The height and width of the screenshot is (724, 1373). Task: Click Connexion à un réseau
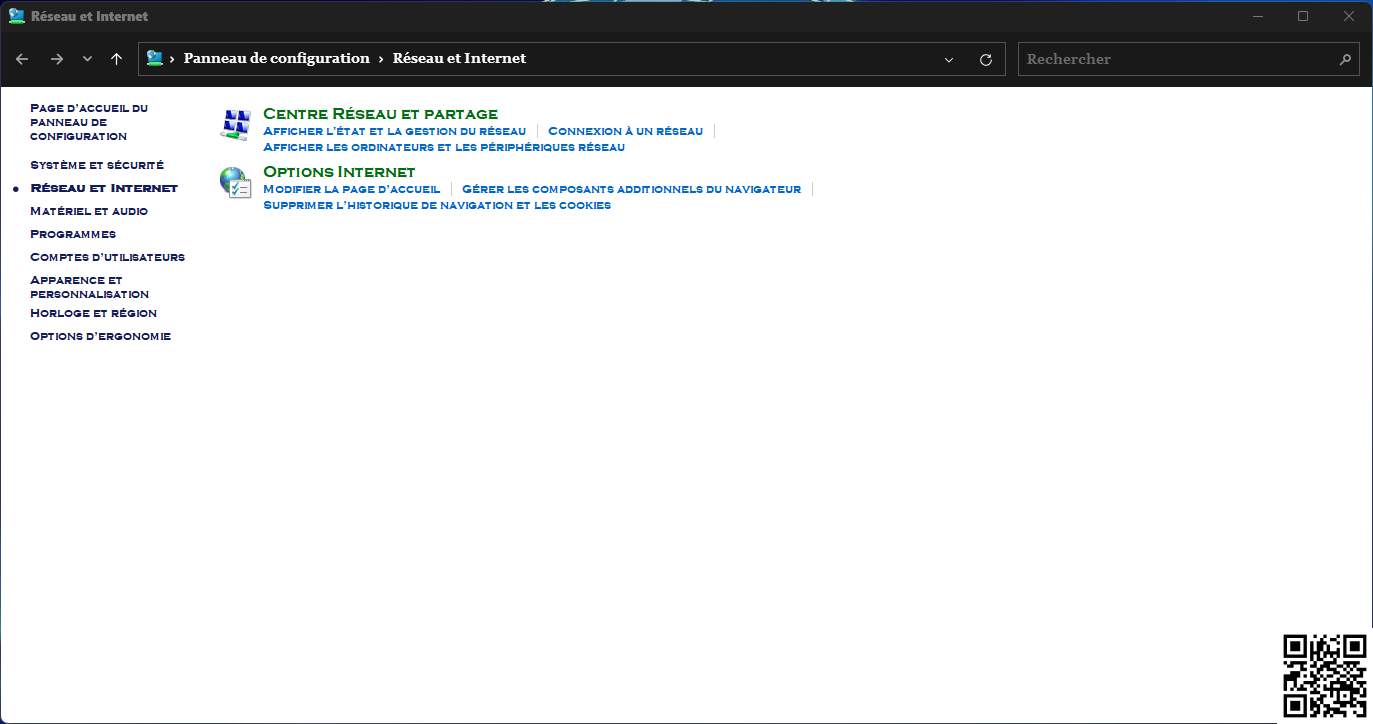(x=625, y=131)
